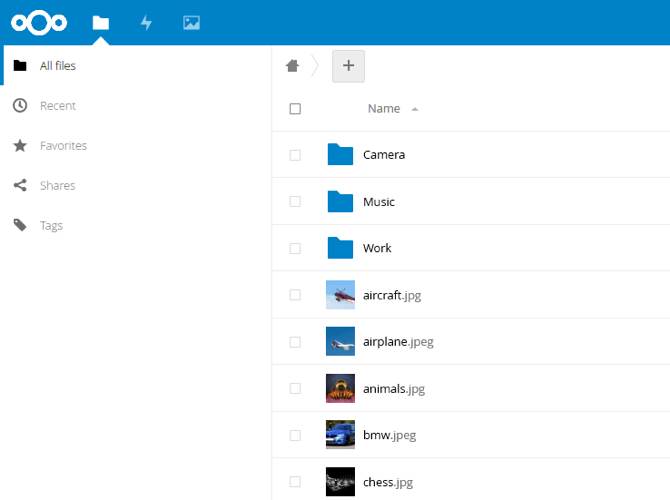The image size is (670, 500).
Task: Open the Work folder name link
Action: coord(377,248)
